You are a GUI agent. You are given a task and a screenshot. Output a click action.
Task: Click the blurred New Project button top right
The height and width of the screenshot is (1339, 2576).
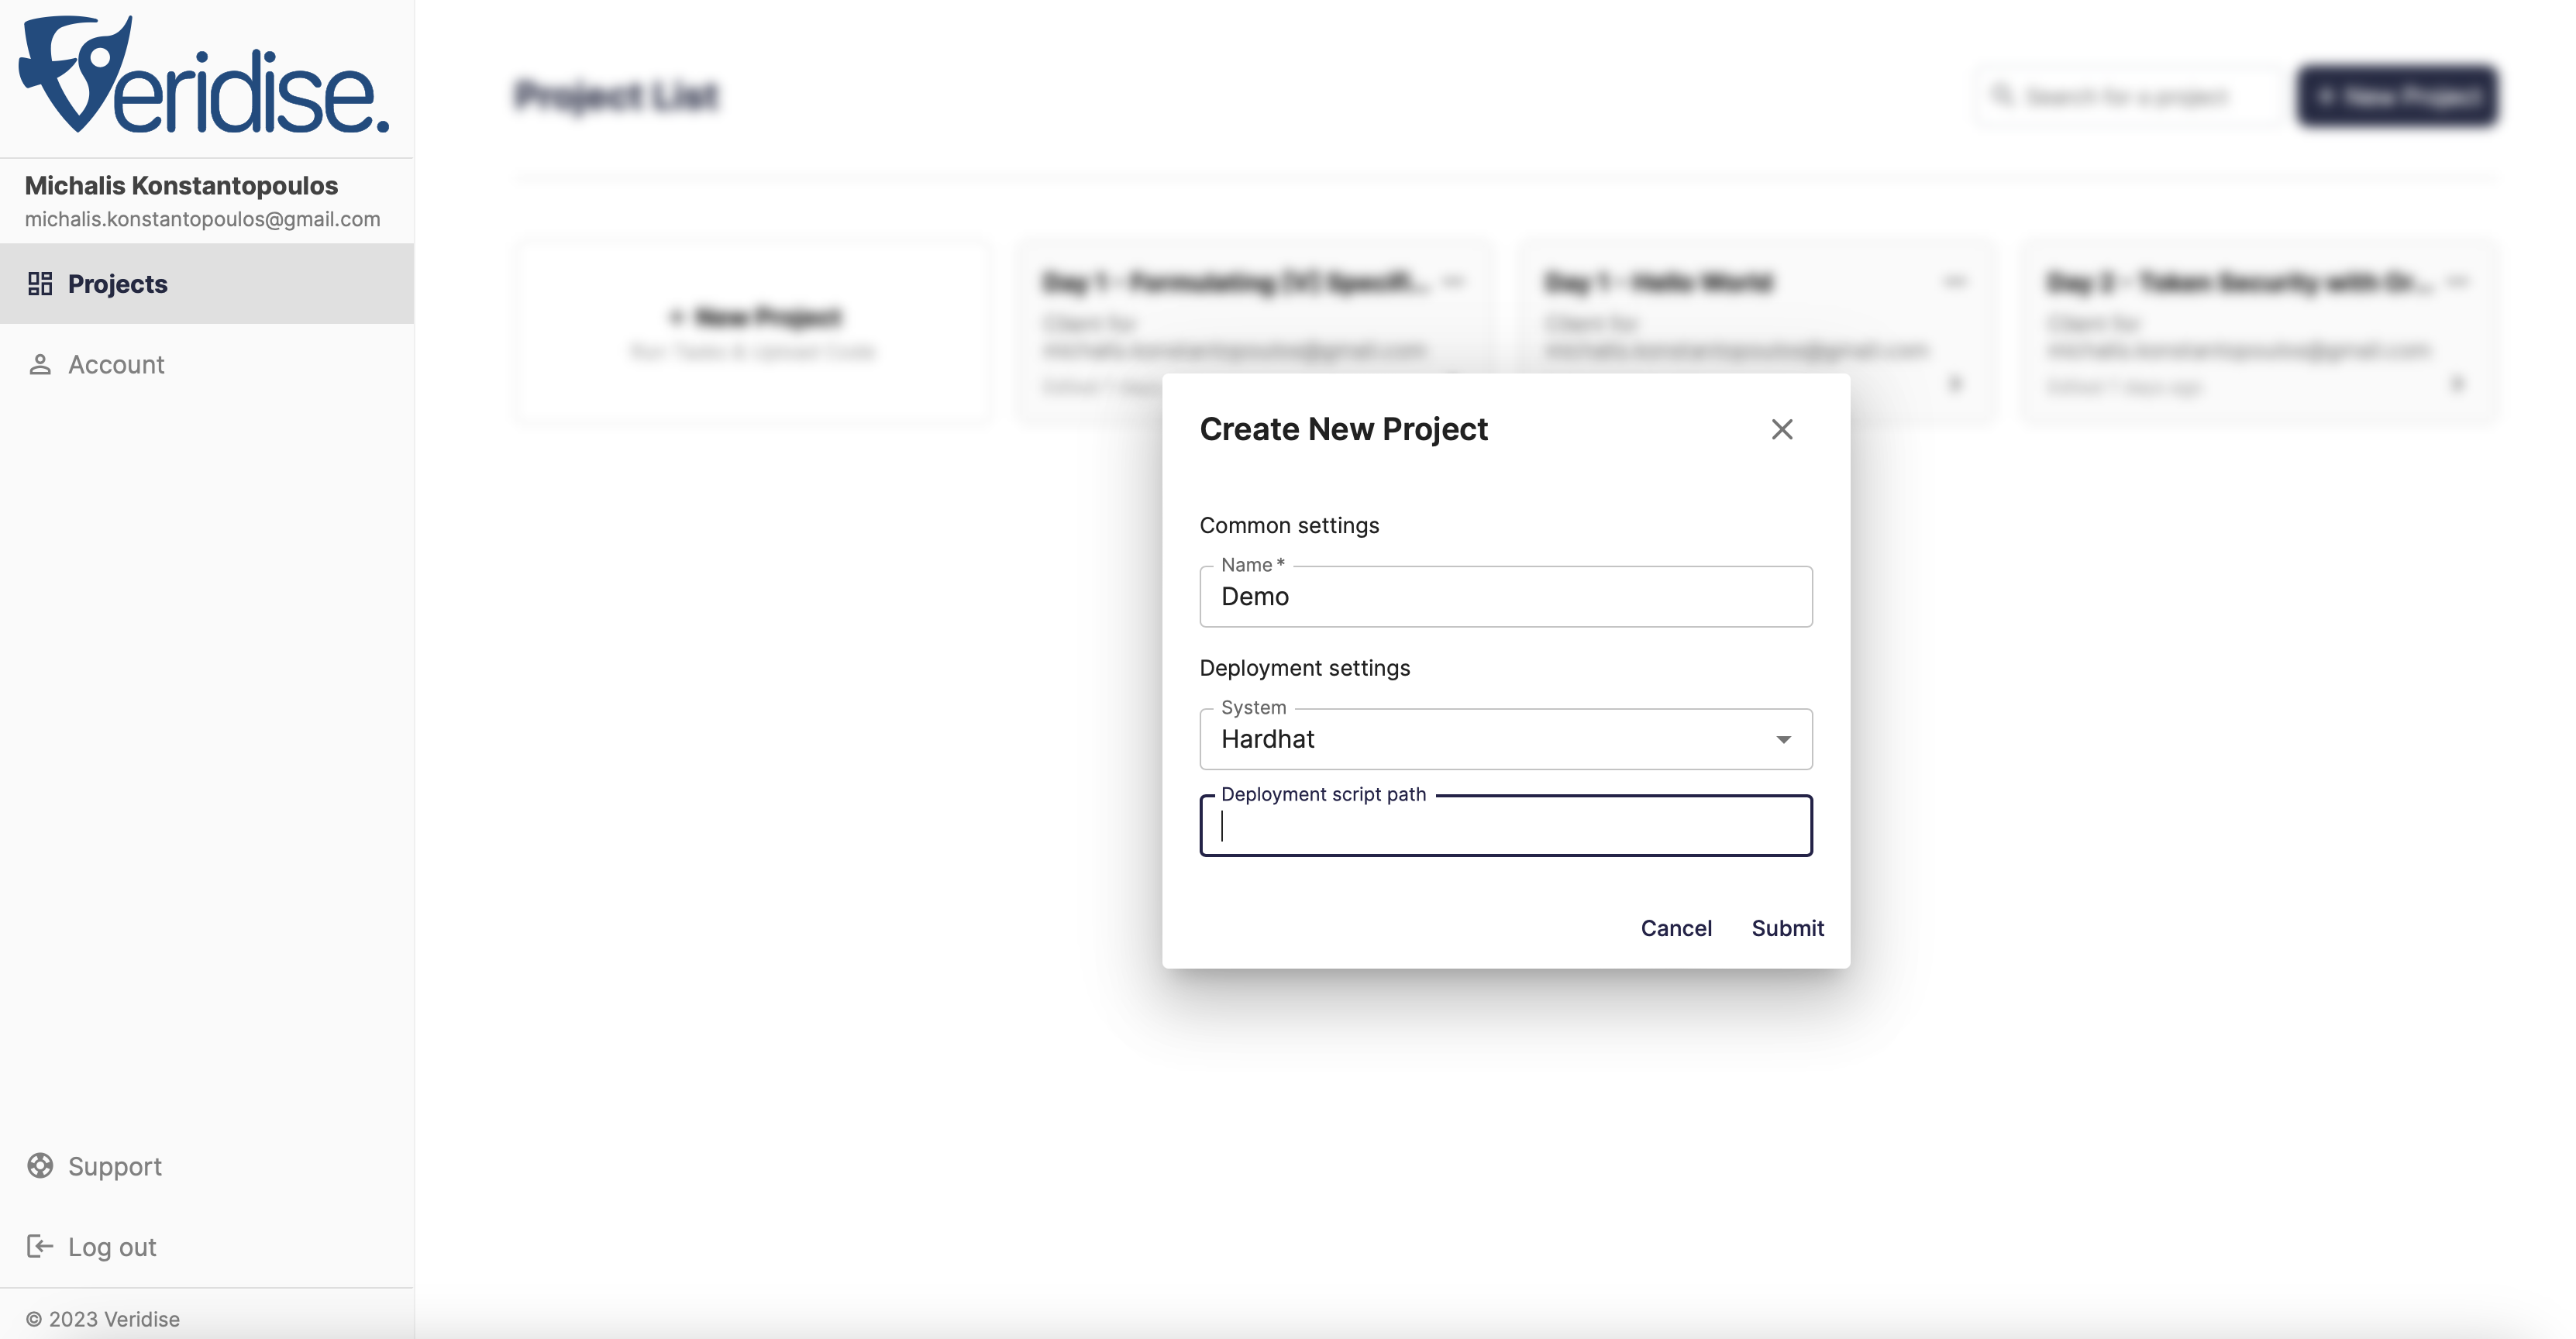tap(2397, 96)
